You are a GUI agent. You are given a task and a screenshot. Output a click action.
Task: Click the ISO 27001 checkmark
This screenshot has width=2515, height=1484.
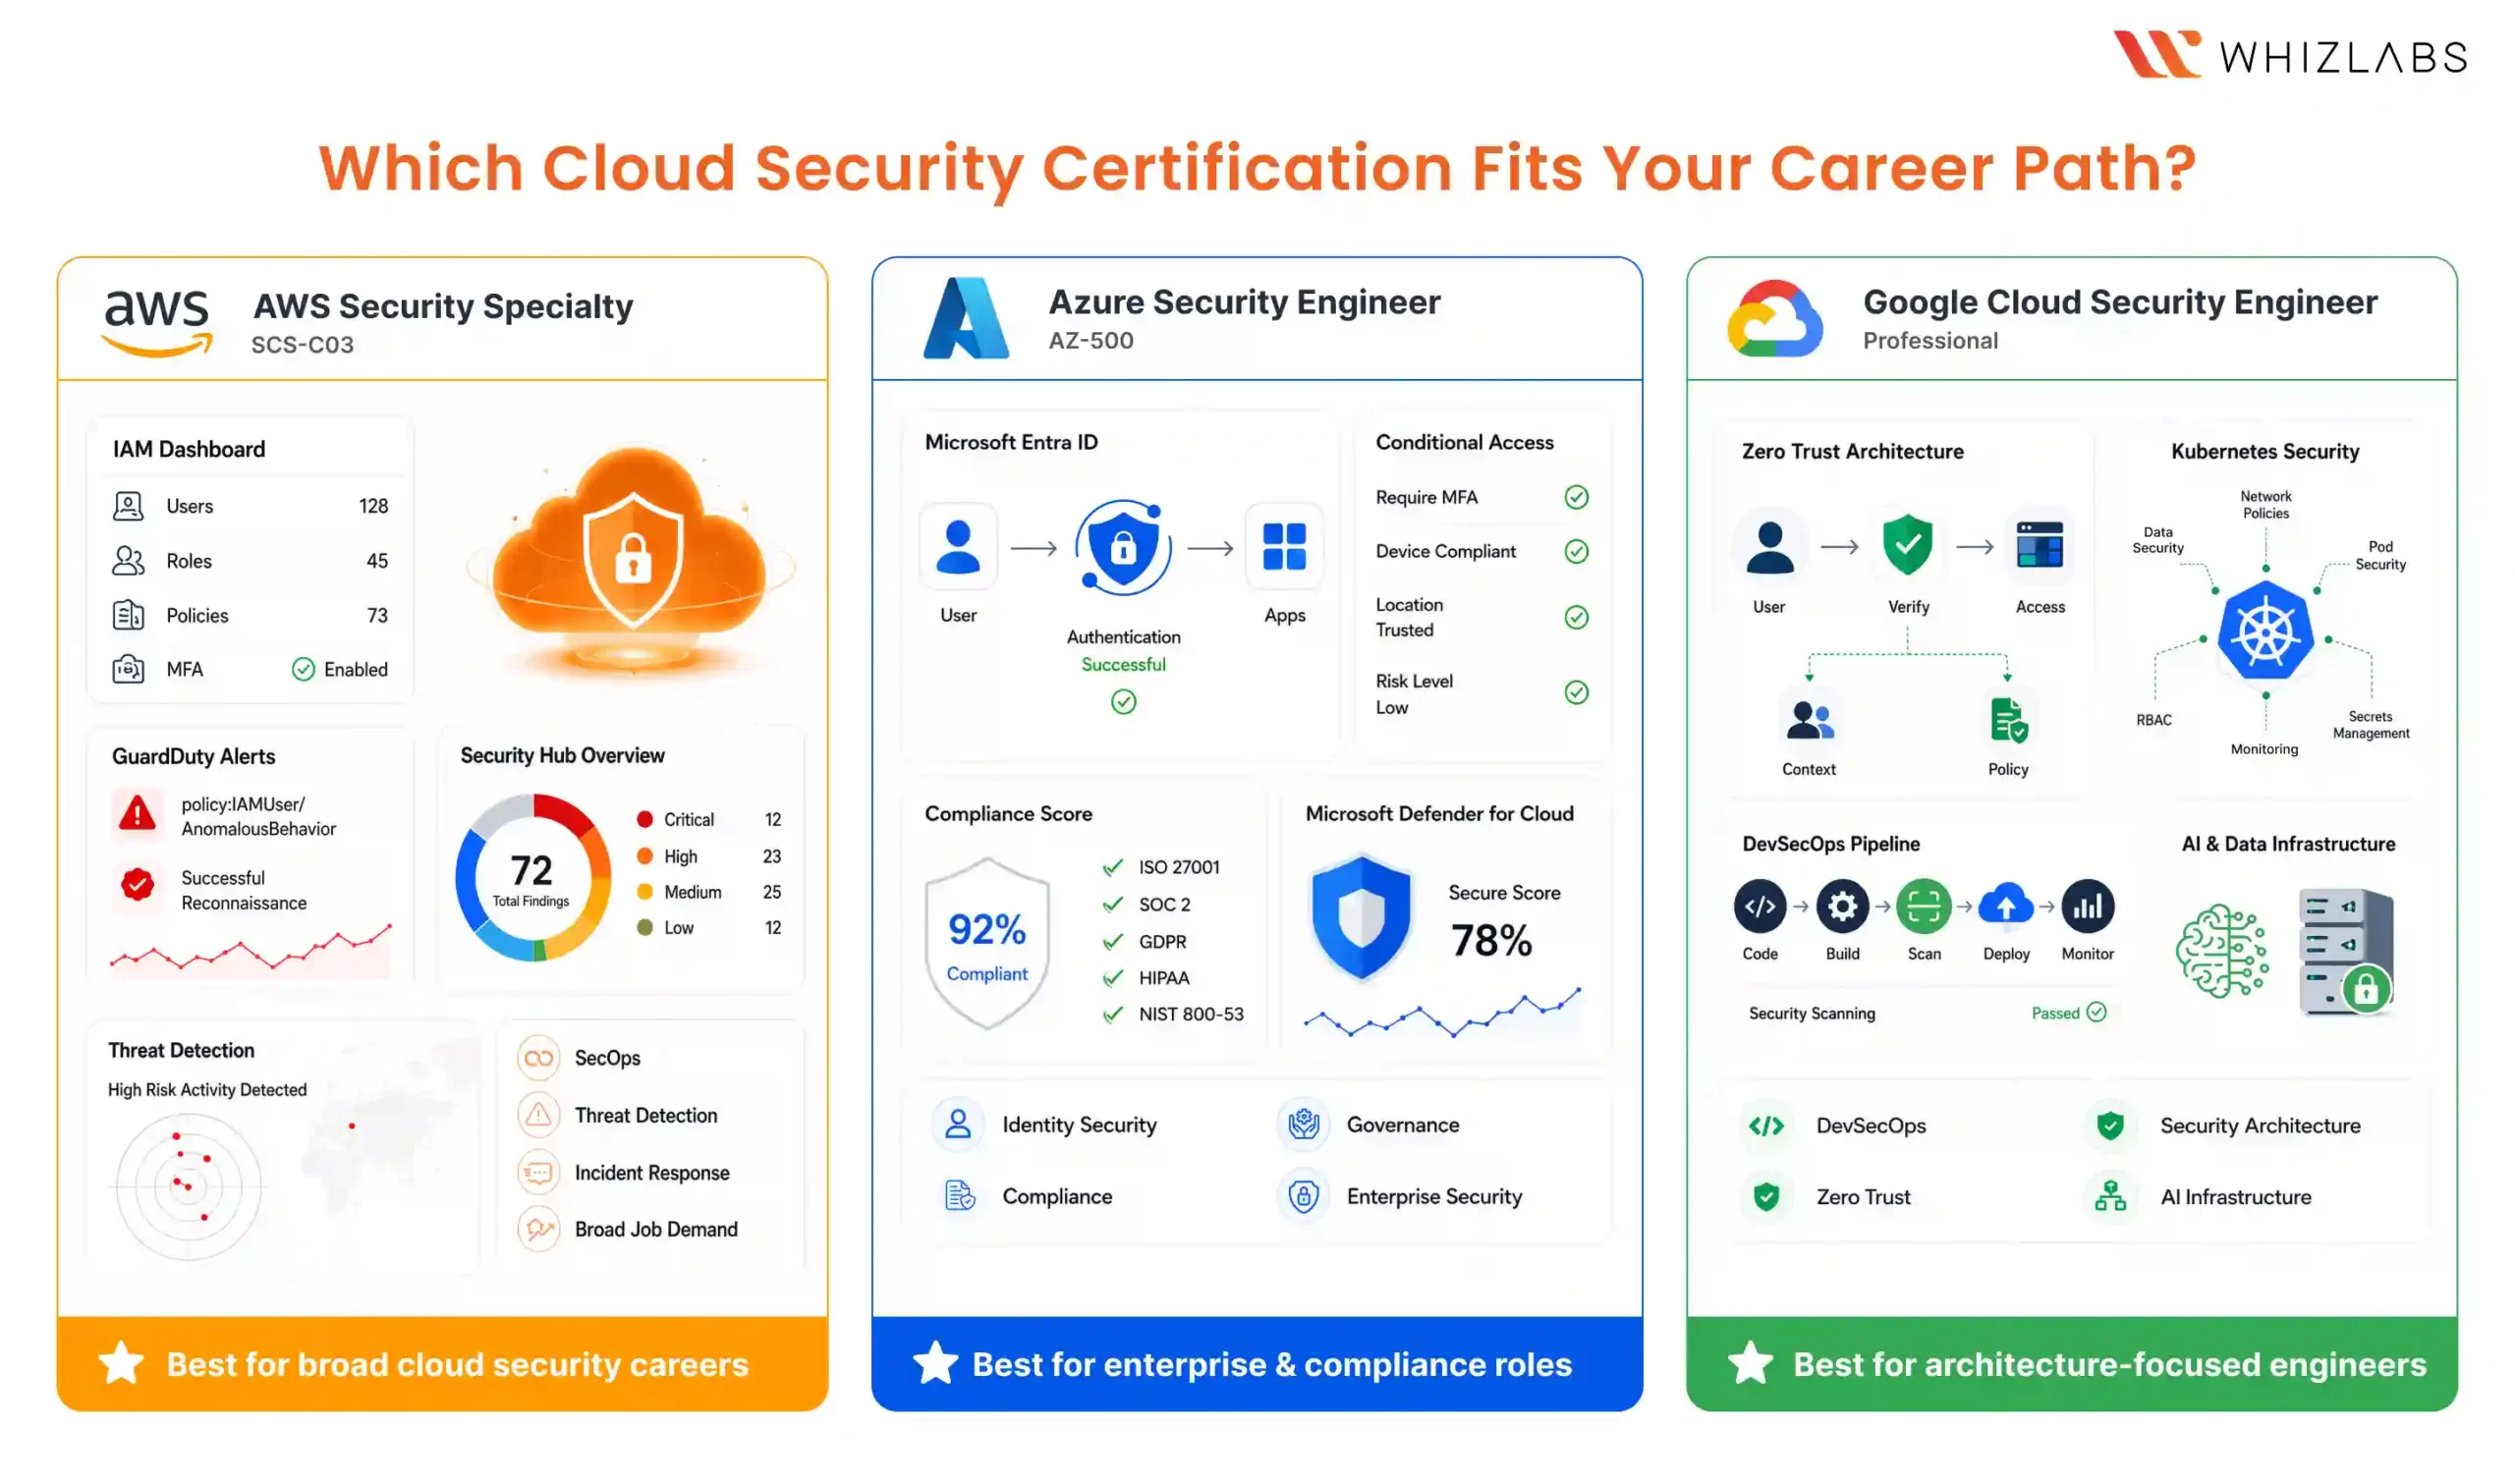pyautogui.click(x=1112, y=867)
